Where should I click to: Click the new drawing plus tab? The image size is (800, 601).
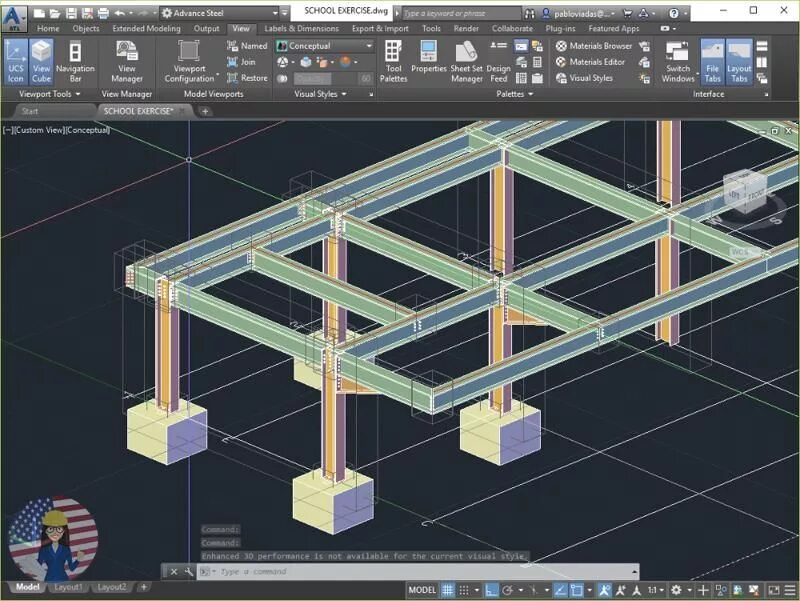[x=205, y=111]
